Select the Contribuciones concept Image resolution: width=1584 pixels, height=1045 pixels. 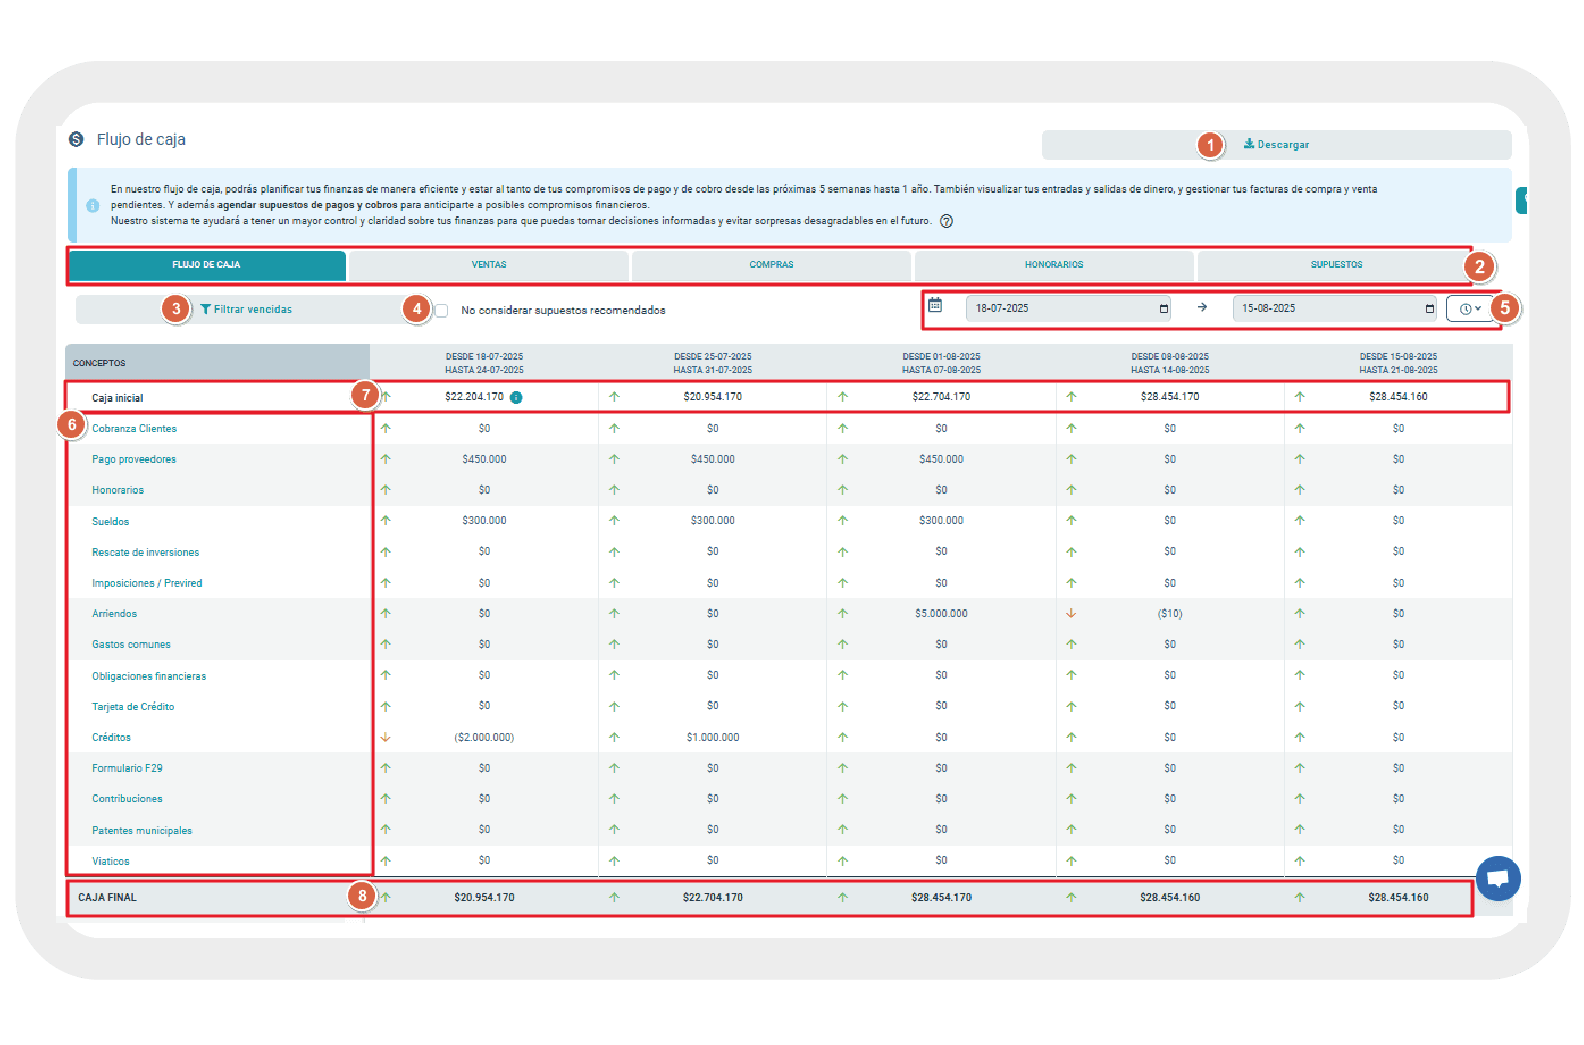click(x=127, y=798)
